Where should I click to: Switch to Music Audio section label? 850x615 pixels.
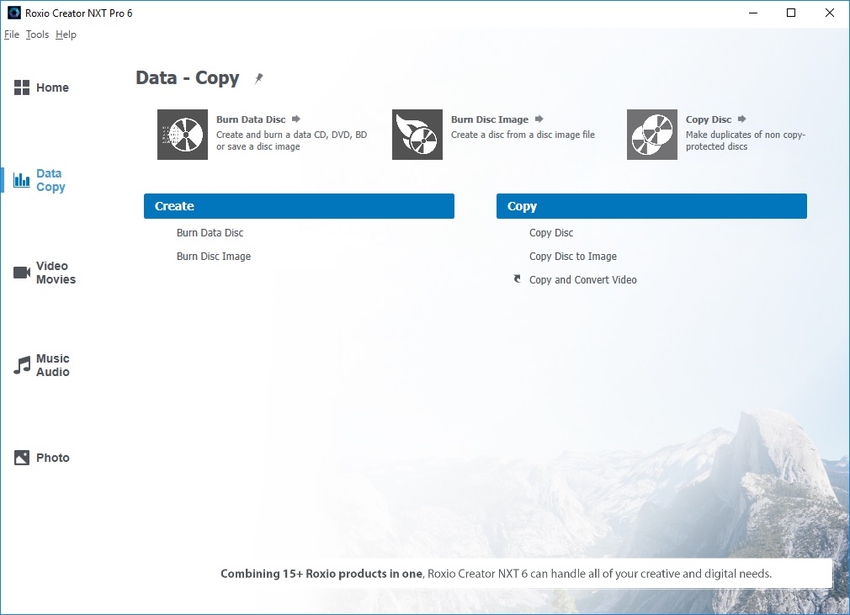tap(53, 365)
